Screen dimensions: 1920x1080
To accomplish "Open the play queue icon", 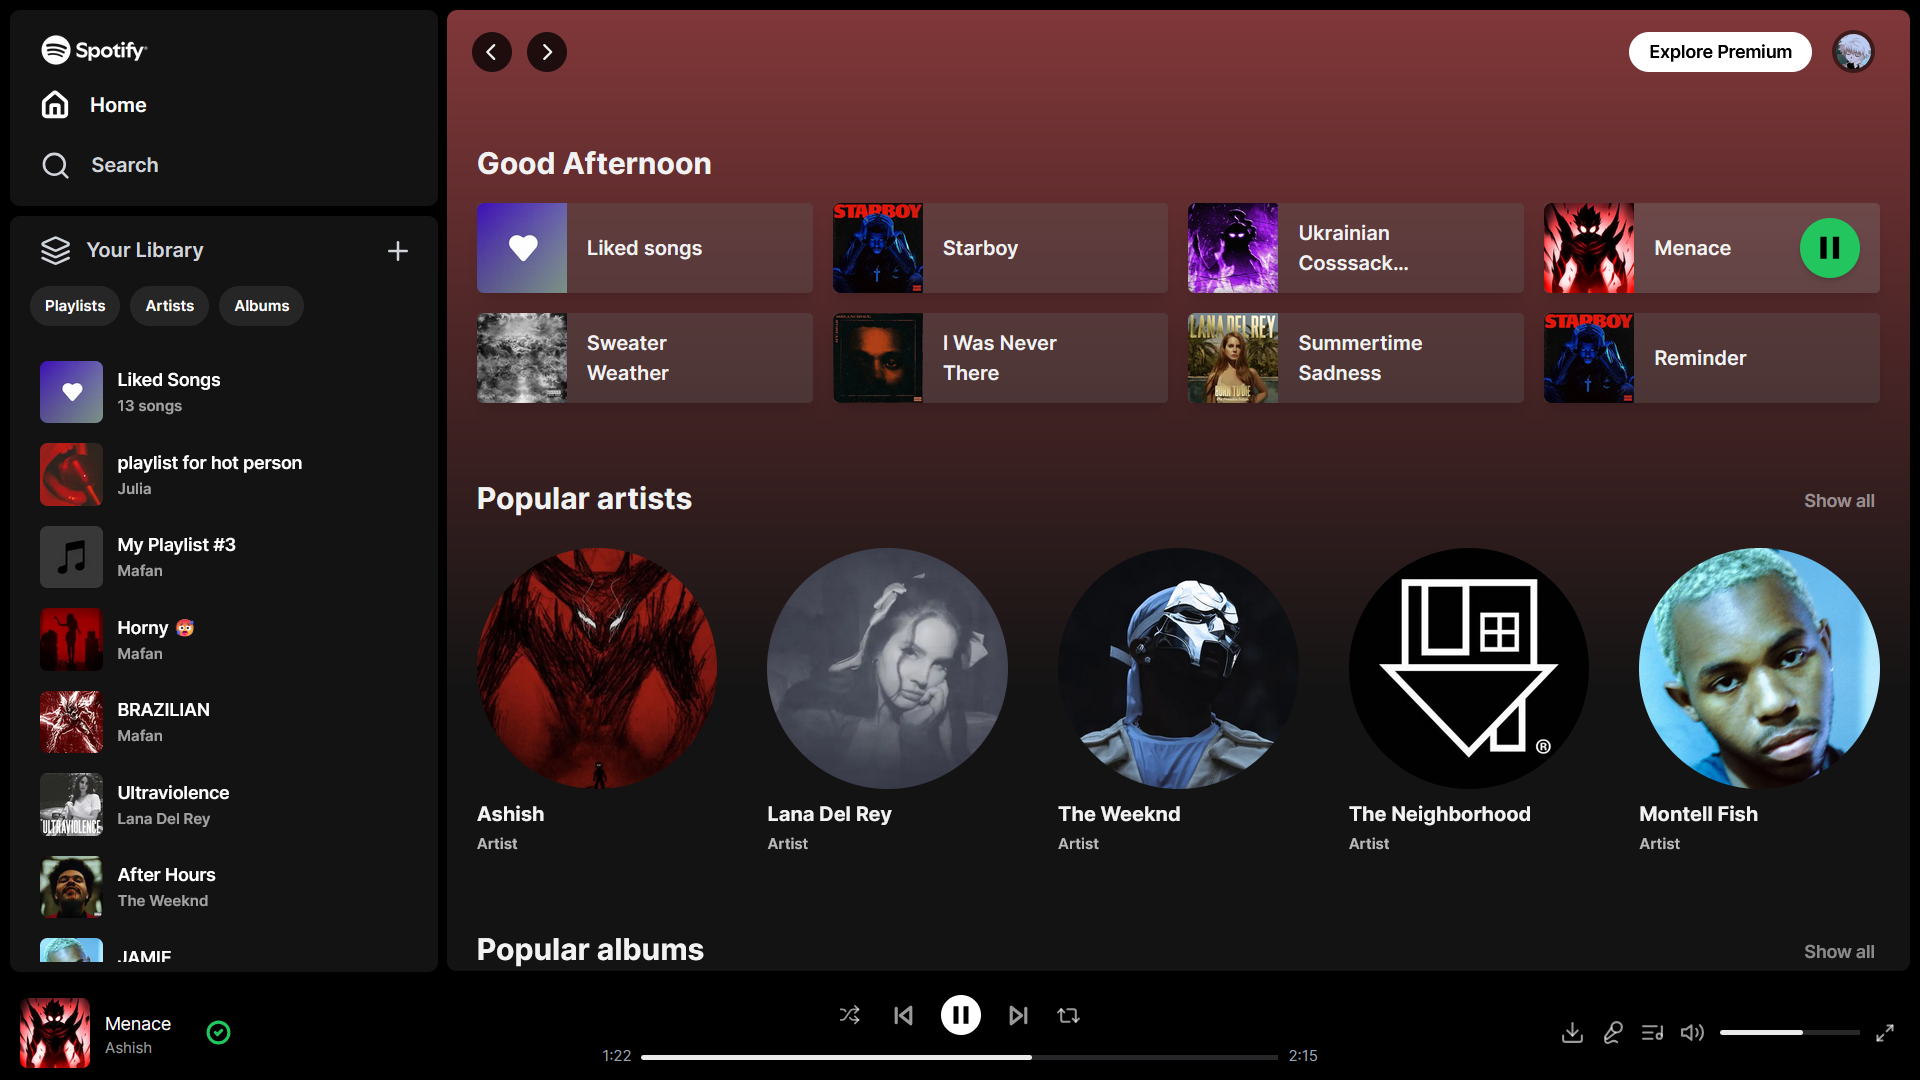I will coord(1652,1032).
